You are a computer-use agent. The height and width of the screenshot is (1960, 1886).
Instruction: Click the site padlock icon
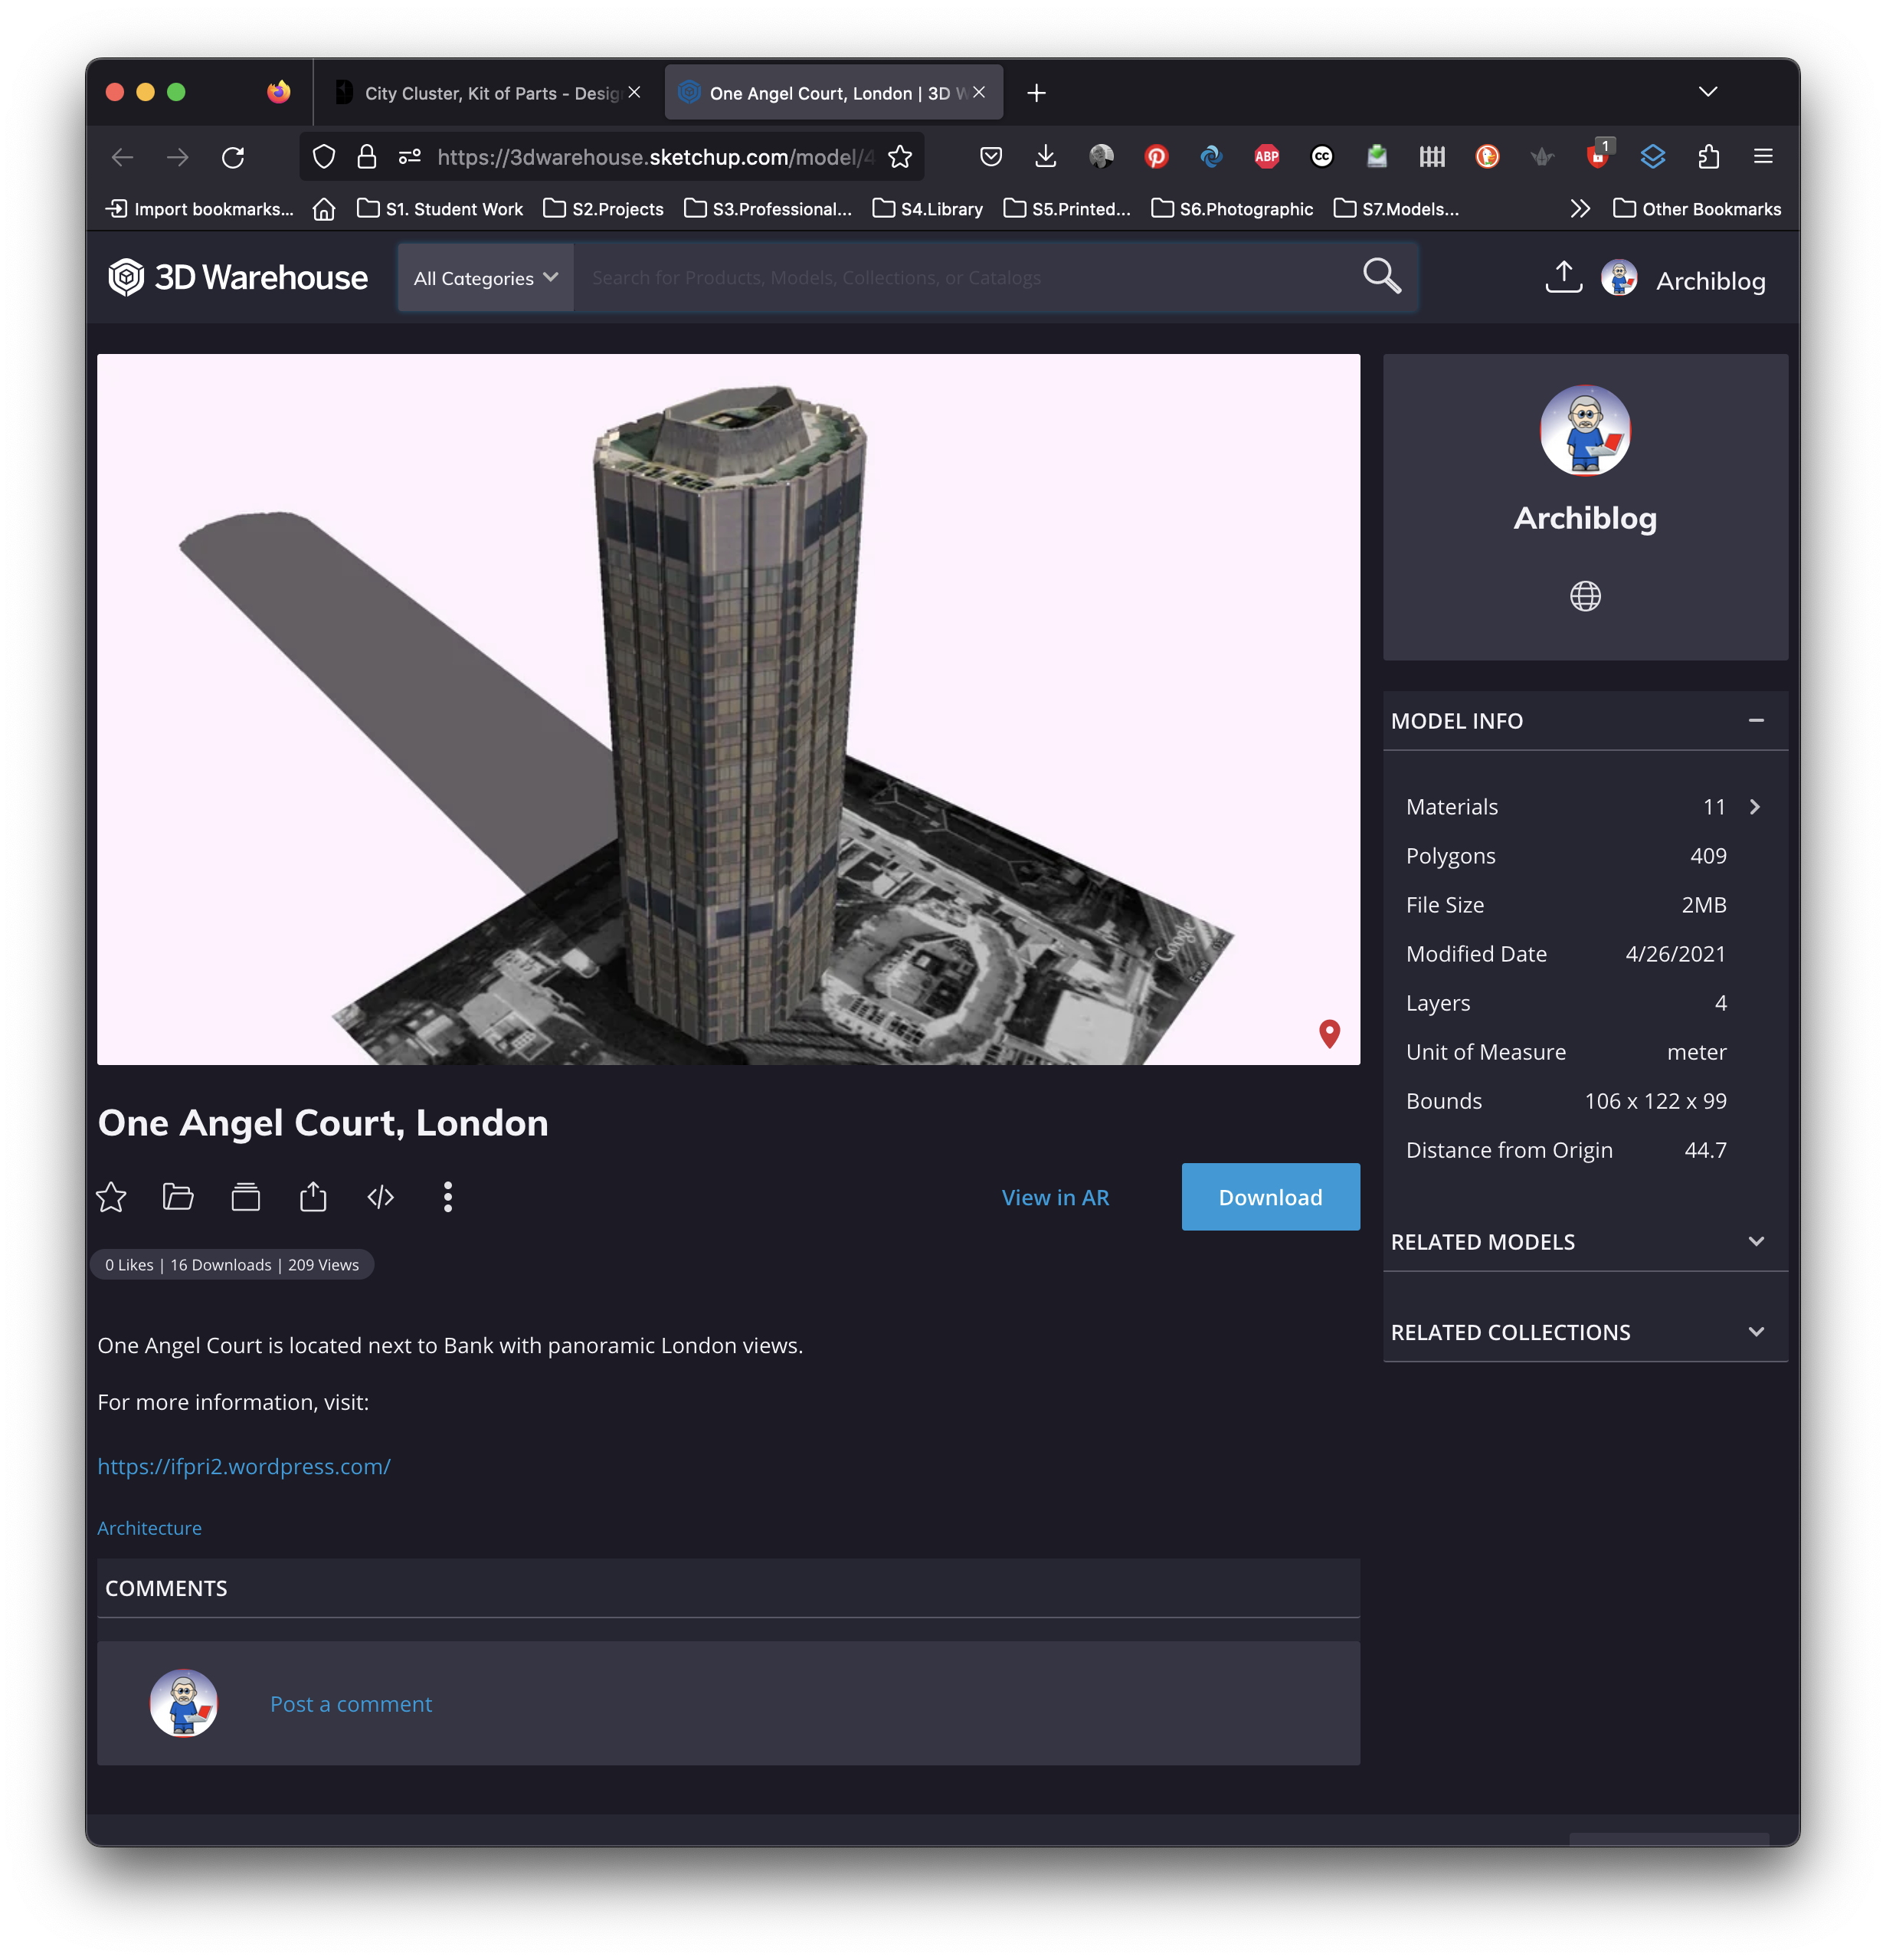coord(367,157)
